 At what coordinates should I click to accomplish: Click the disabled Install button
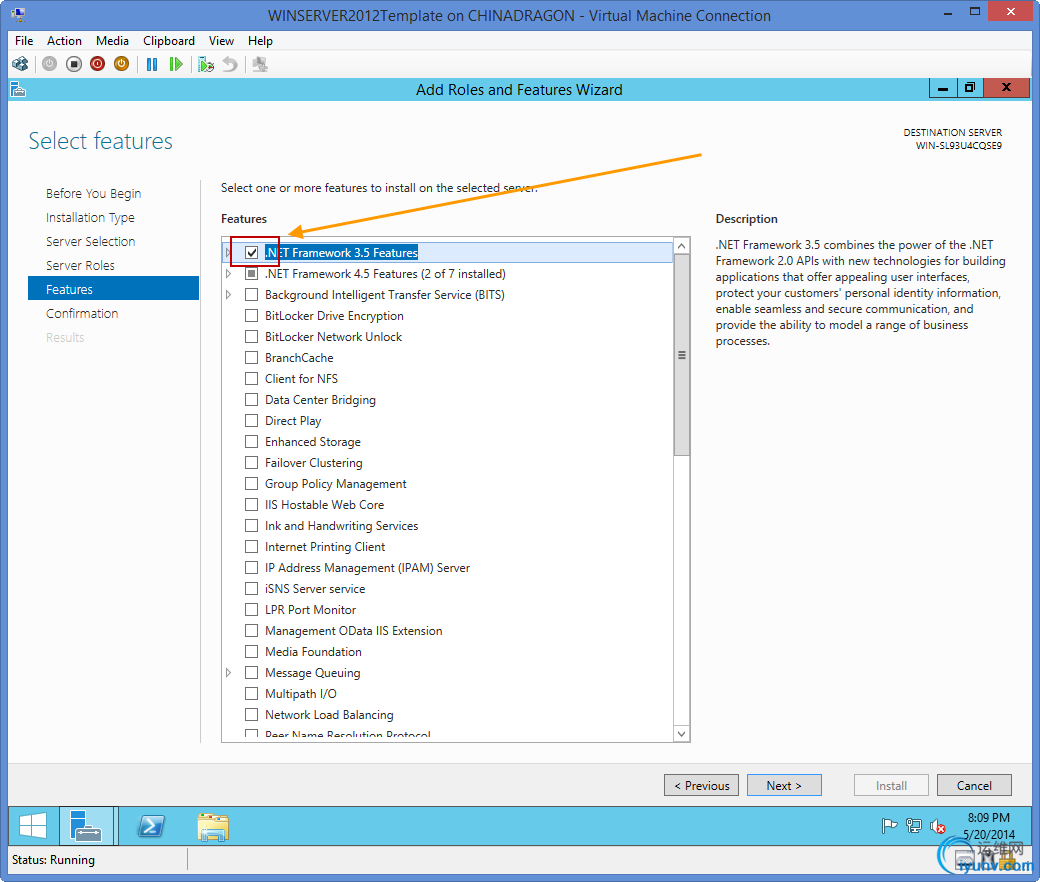click(891, 785)
